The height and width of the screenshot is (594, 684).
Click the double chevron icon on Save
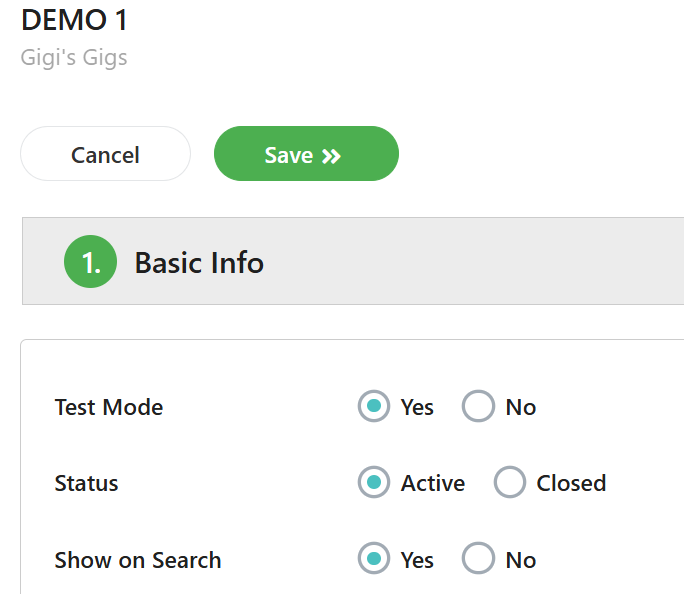point(332,156)
